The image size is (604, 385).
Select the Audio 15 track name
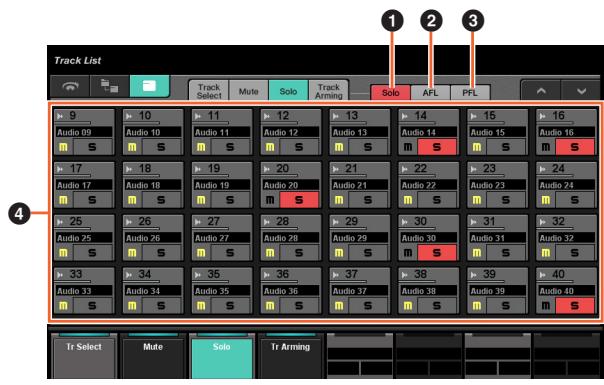point(498,132)
